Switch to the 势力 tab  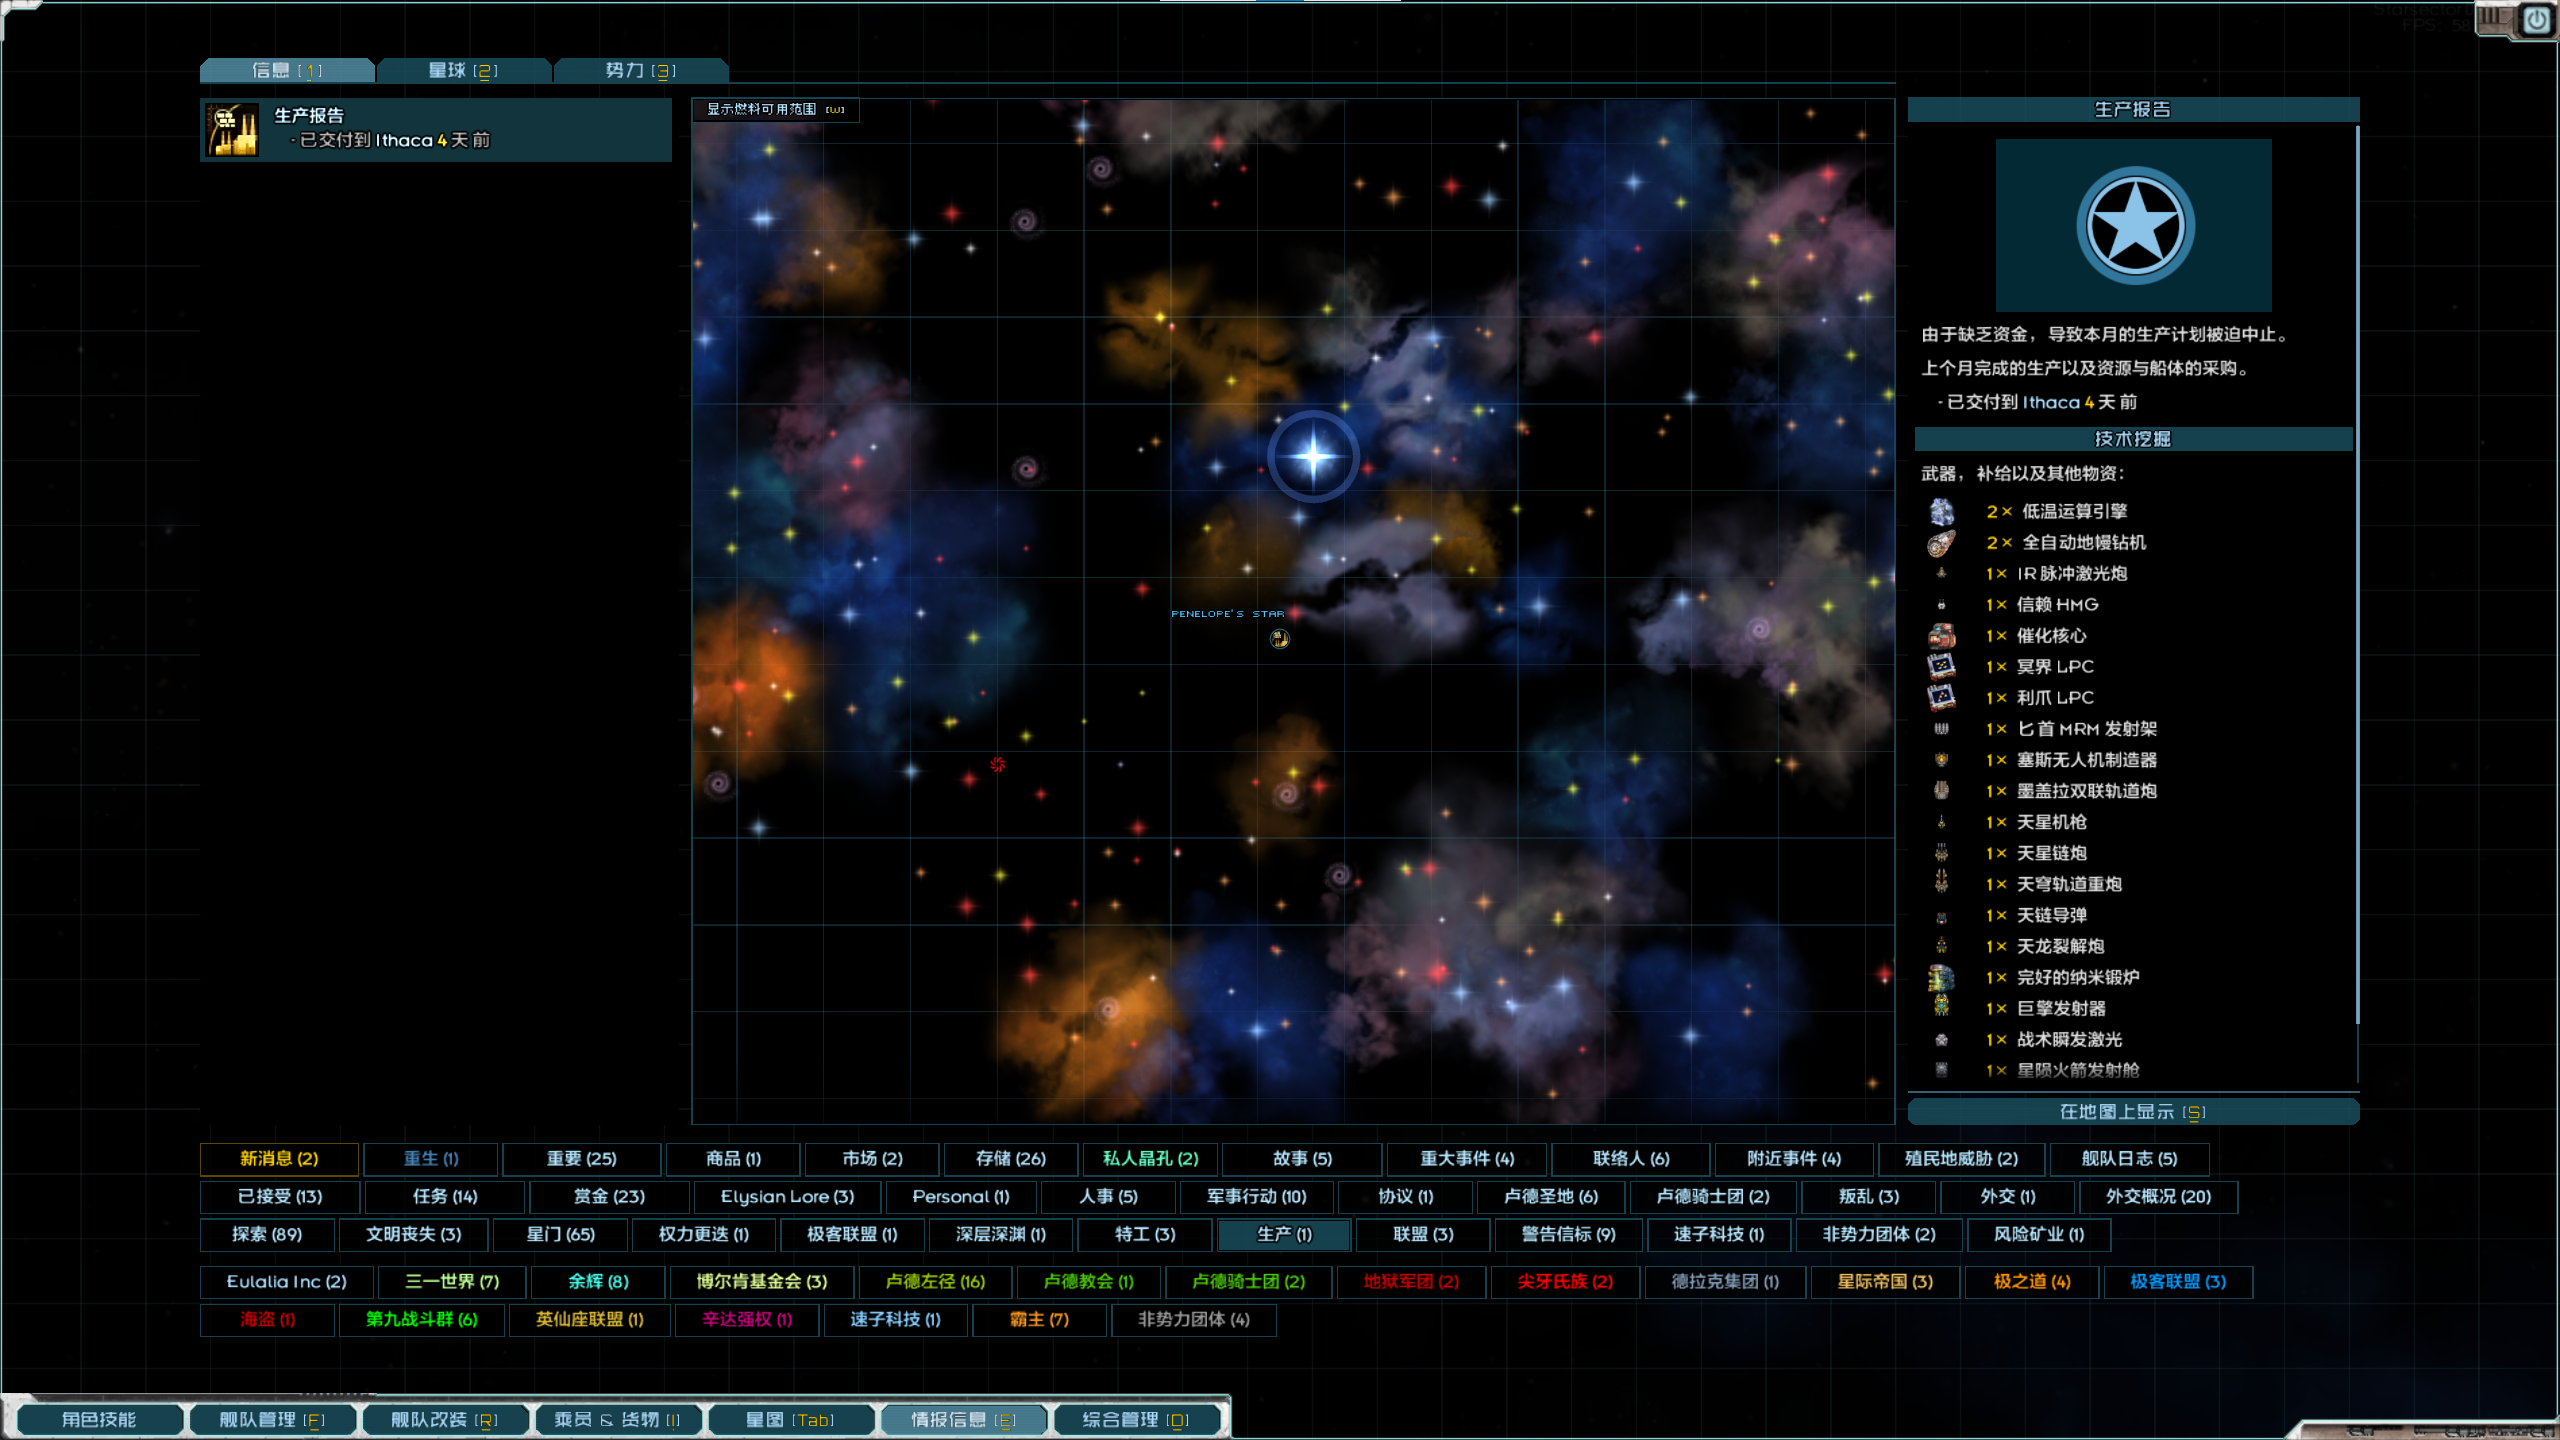[640, 71]
